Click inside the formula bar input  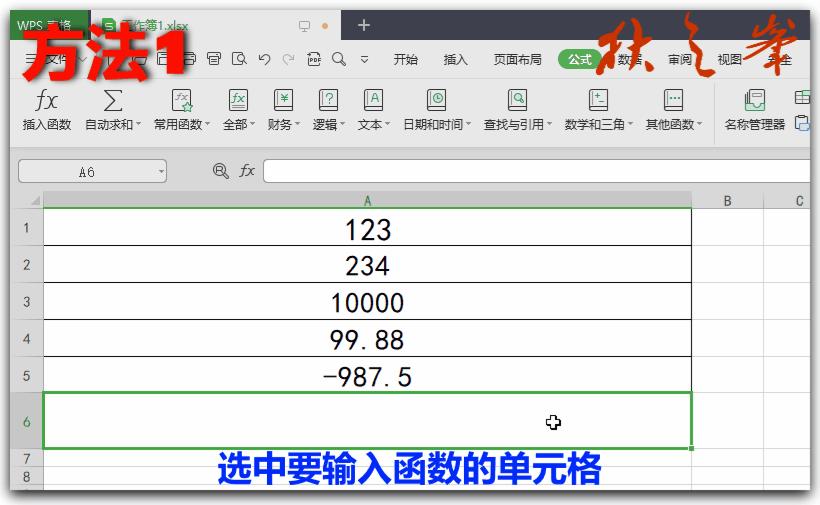(x=537, y=171)
